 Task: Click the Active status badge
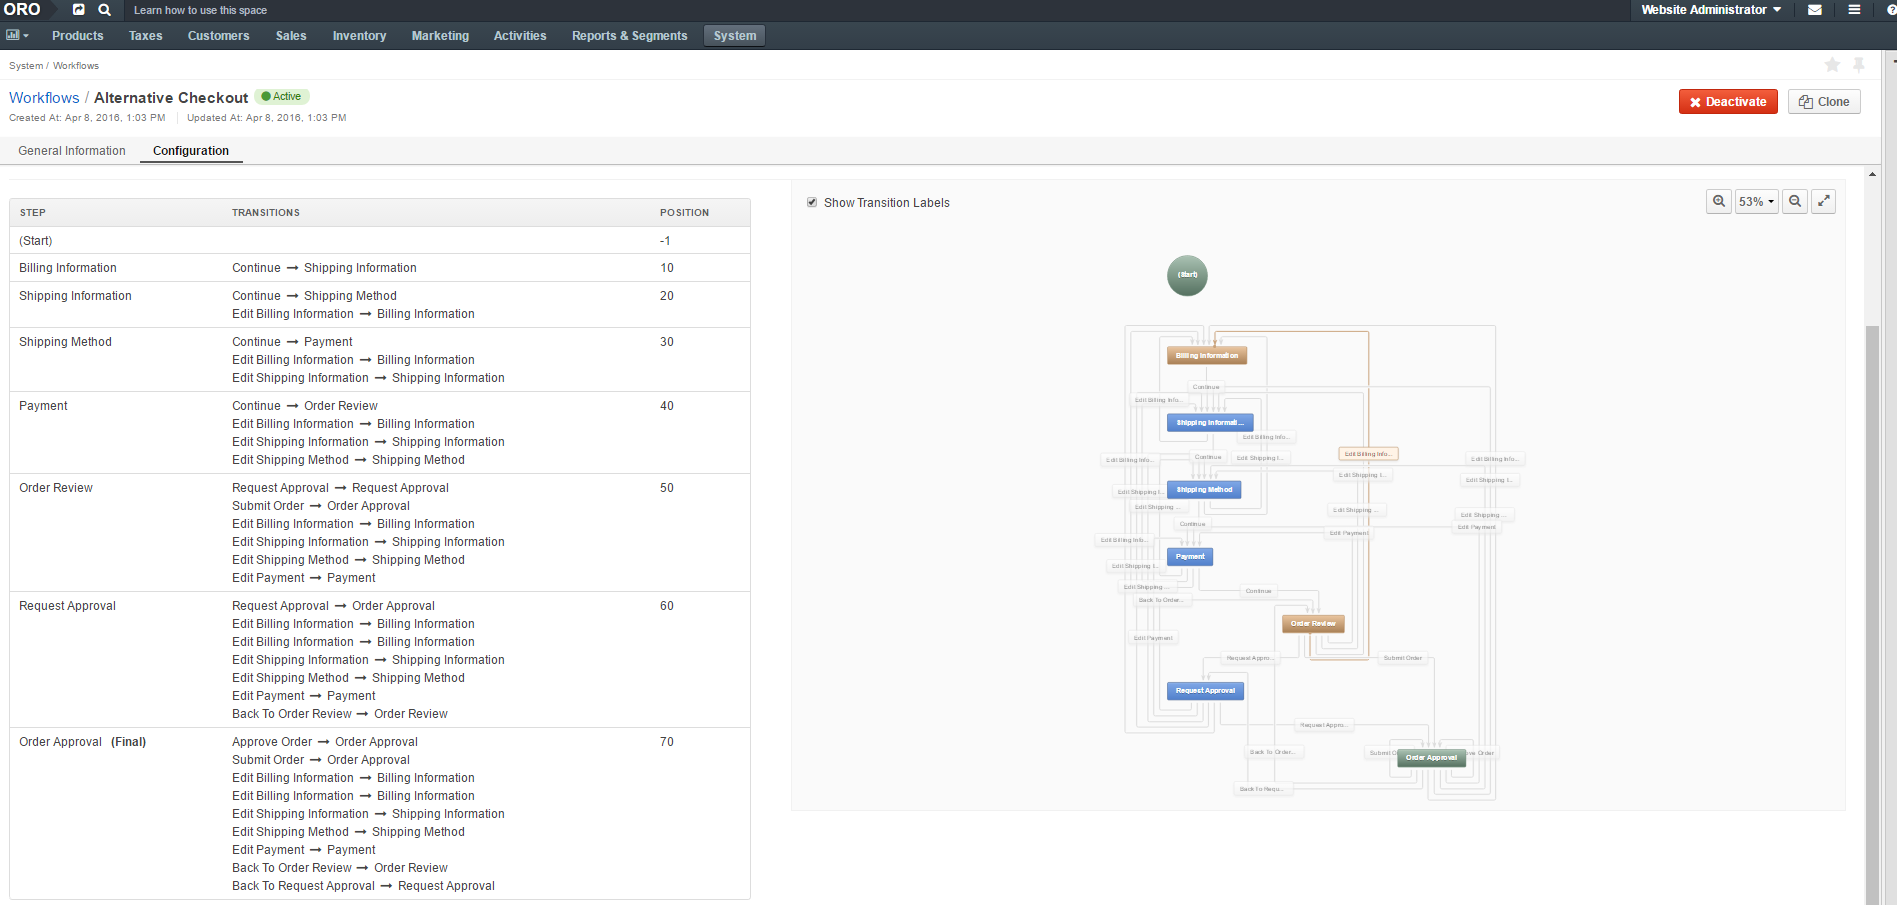tap(282, 97)
